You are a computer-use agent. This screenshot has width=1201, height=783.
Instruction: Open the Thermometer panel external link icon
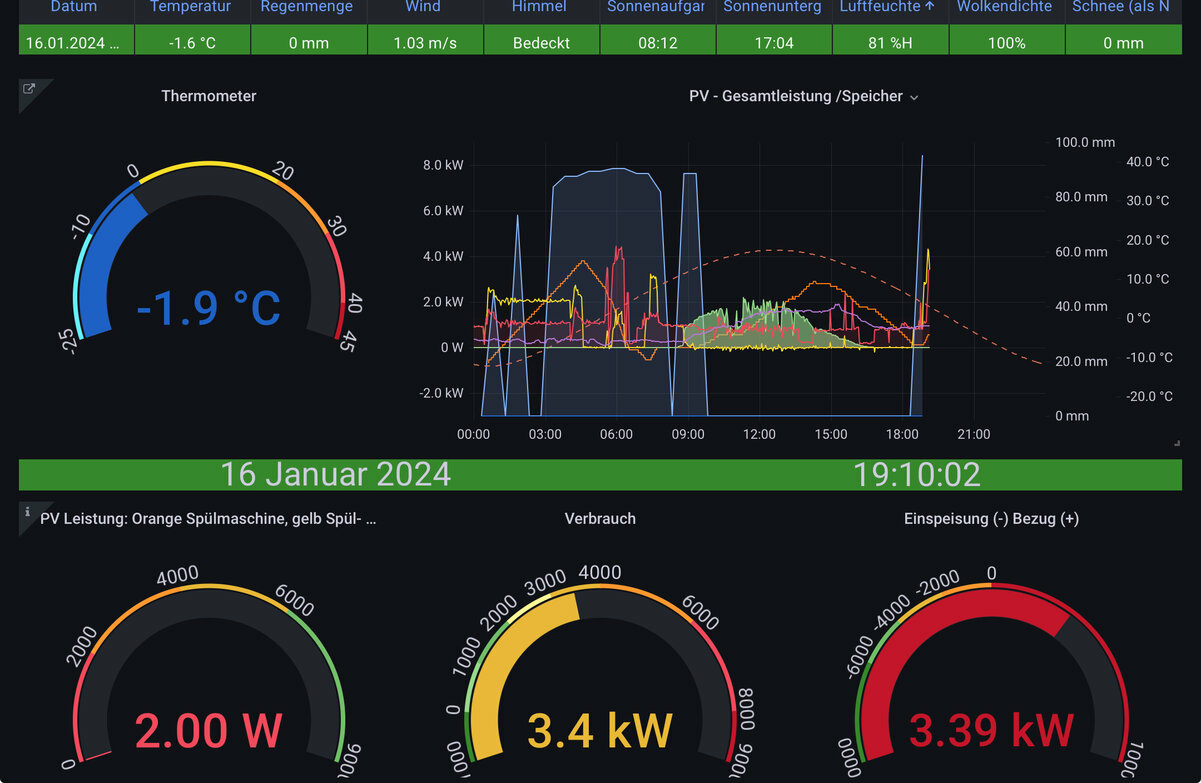(29, 89)
